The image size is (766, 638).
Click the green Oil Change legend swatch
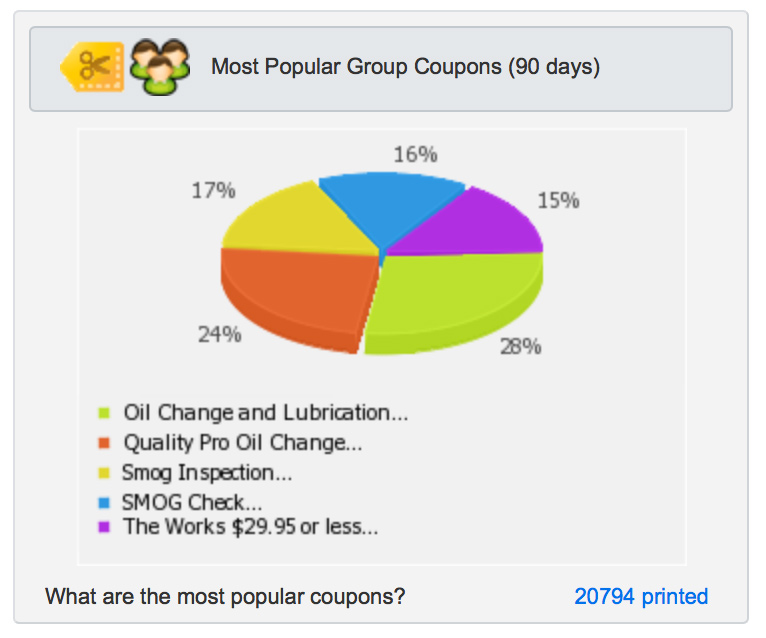104,413
